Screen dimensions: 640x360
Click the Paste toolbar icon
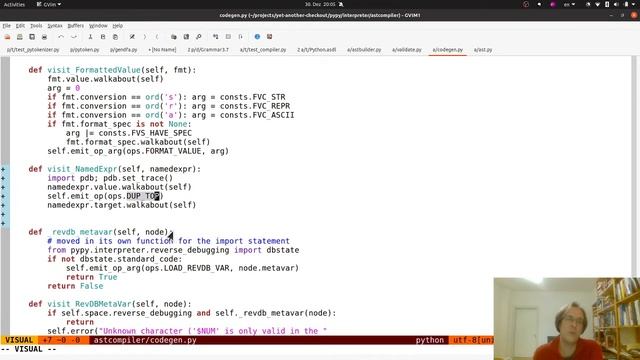tap(116, 37)
